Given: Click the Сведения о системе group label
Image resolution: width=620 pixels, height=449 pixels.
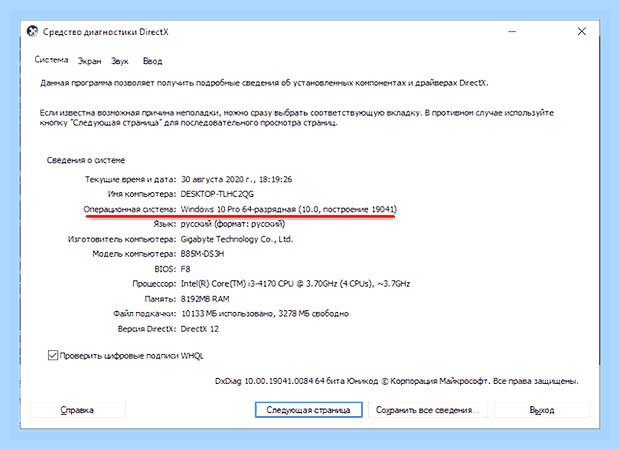Looking at the screenshot, I should pos(86,160).
